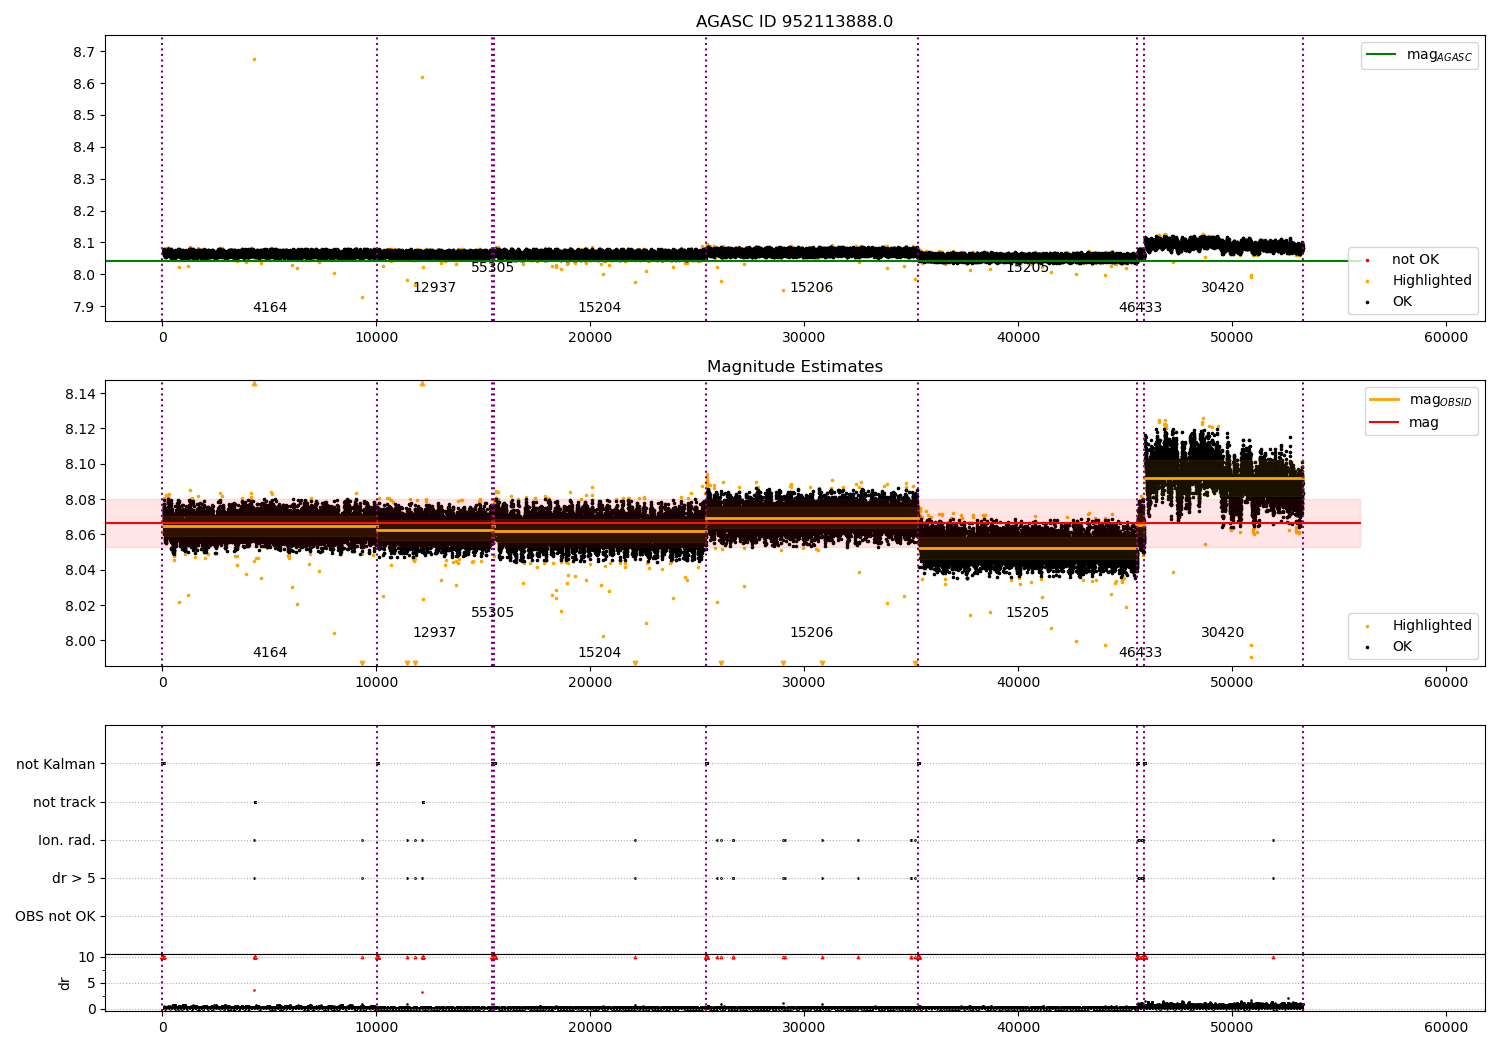
Task: Click the 8.02 y-axis tick label
Action: coord(80,606)
